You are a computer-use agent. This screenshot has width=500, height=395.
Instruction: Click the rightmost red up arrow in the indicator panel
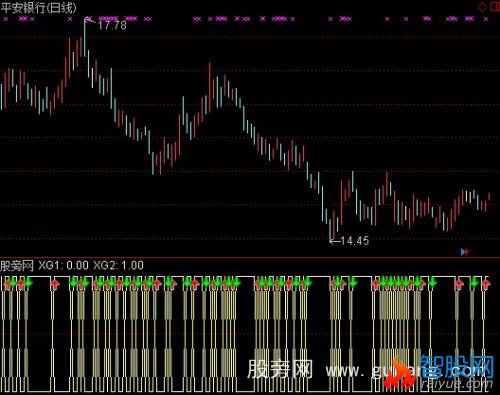[486, 284]
